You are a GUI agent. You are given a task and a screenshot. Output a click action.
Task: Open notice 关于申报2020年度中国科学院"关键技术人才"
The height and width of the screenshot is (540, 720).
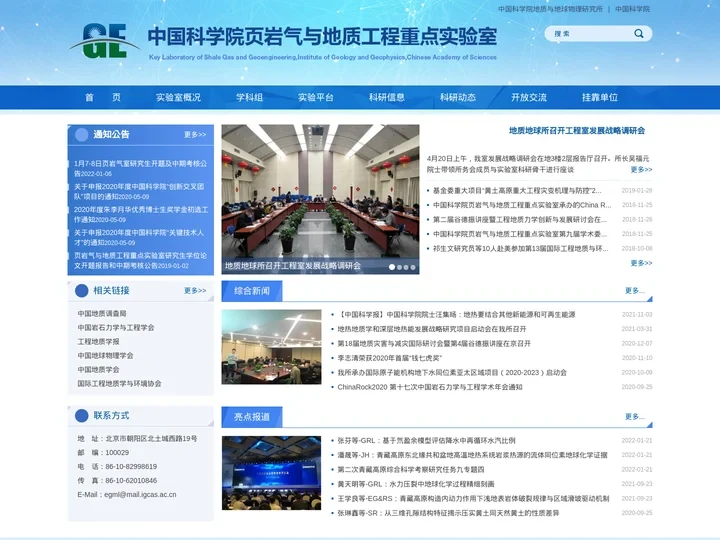[139, 237]
